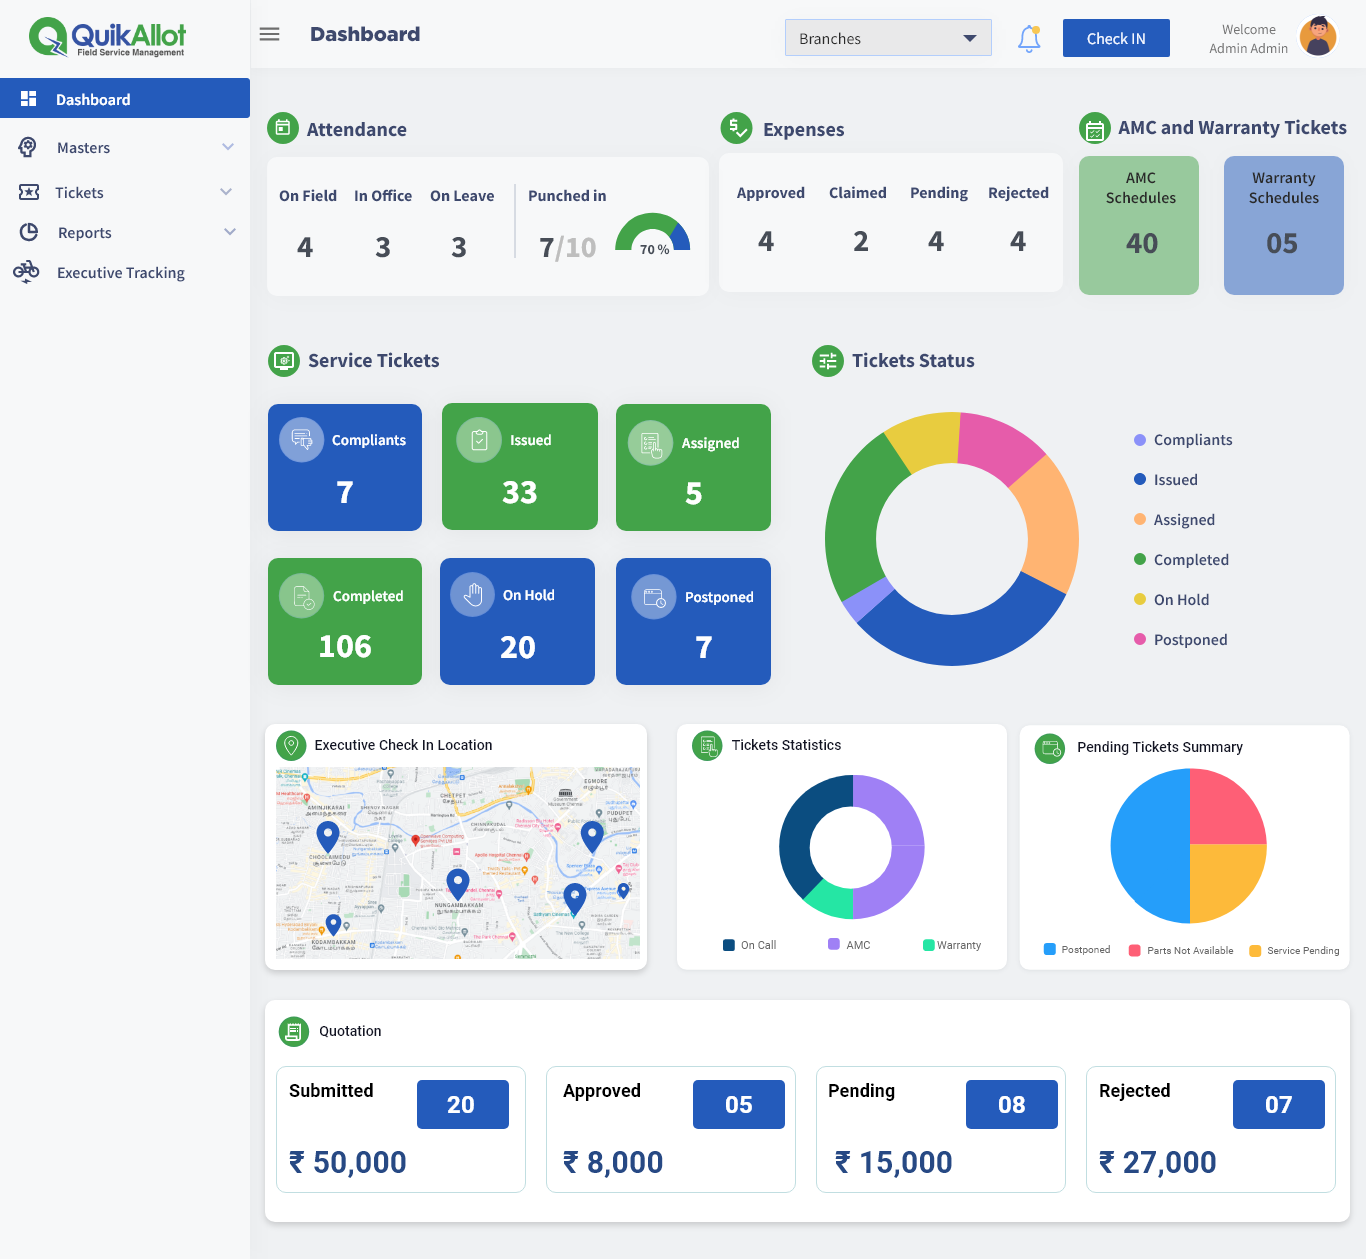This screenshot has width=1366, height=1259.
Task: Click the QuikAllot logo
Action: (x=107, y=36)
